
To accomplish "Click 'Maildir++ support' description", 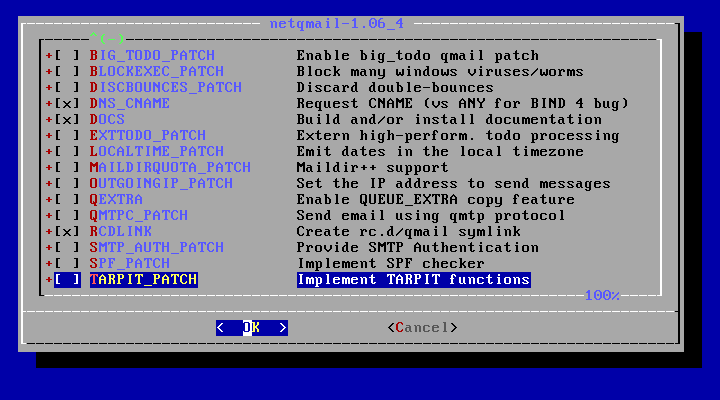I will tap(373, 168).
